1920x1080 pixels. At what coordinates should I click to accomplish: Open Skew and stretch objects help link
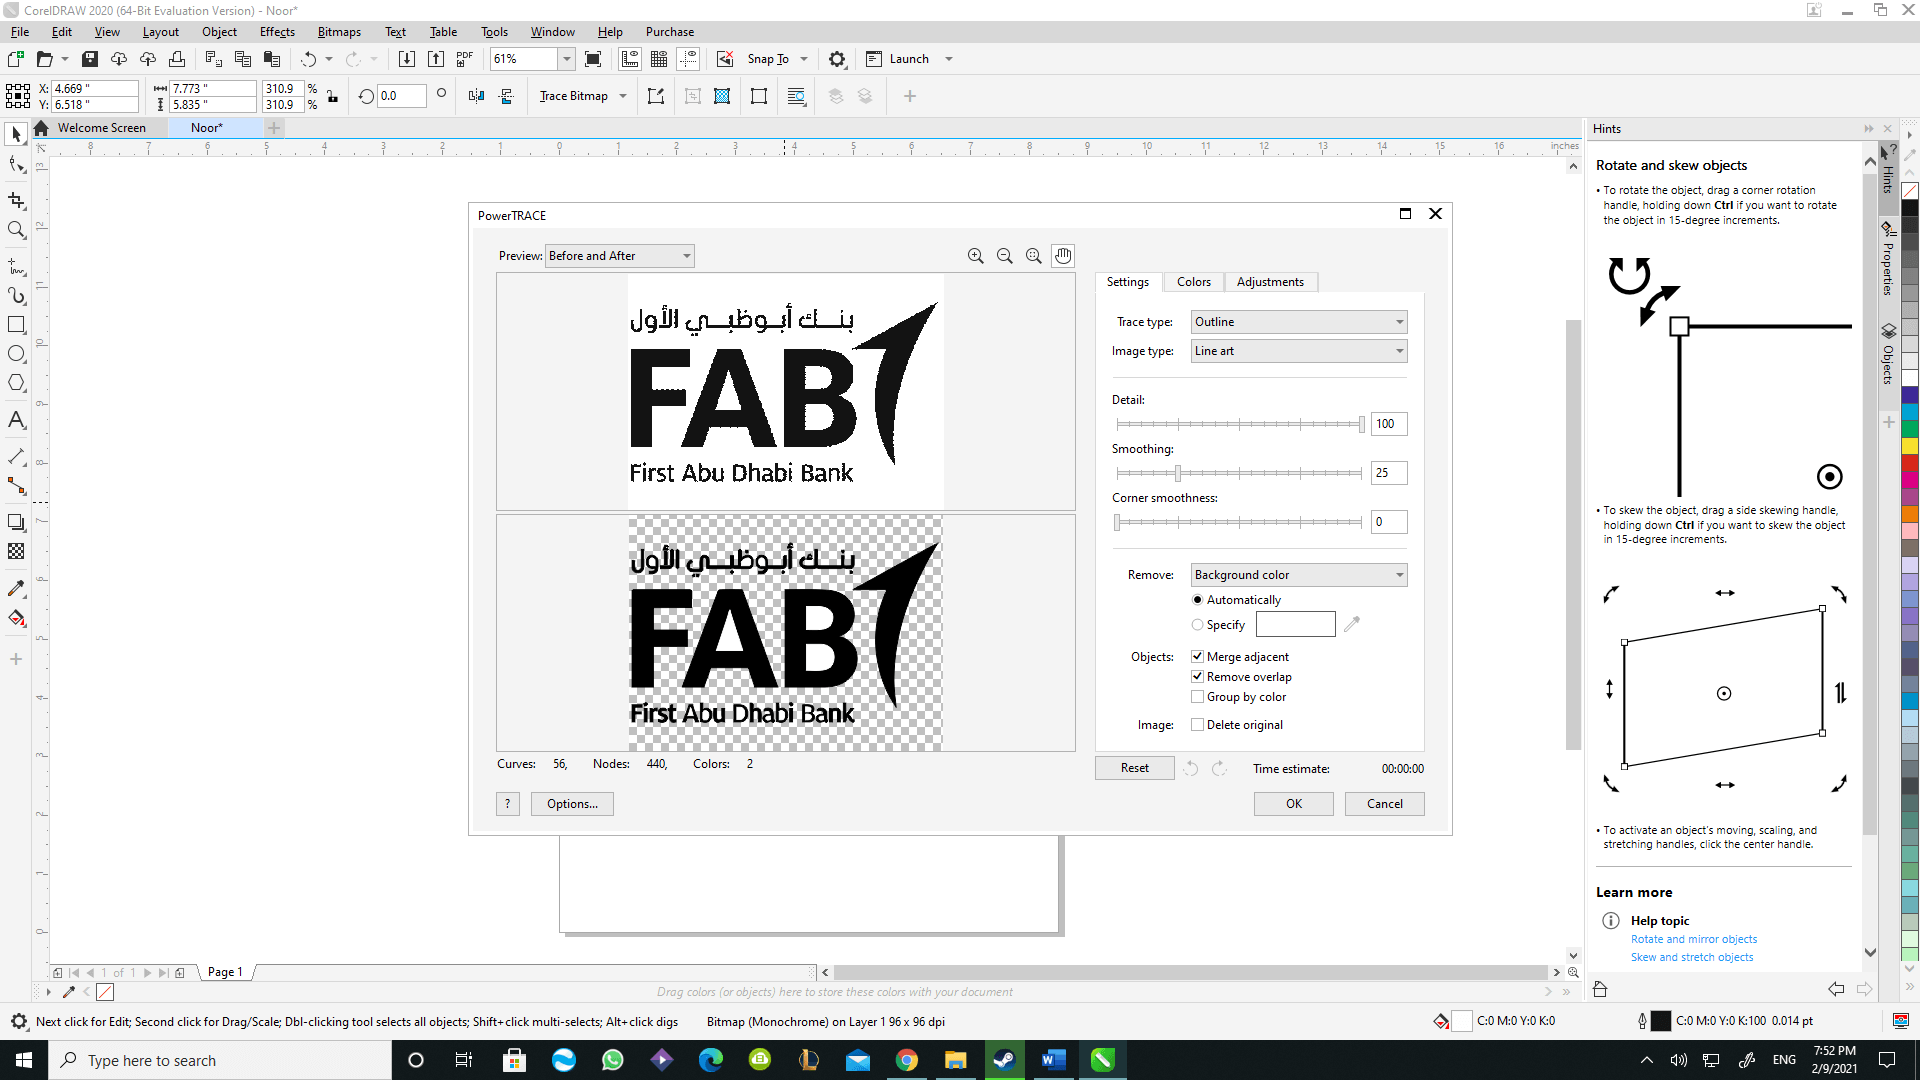(x=1692, y=957)
